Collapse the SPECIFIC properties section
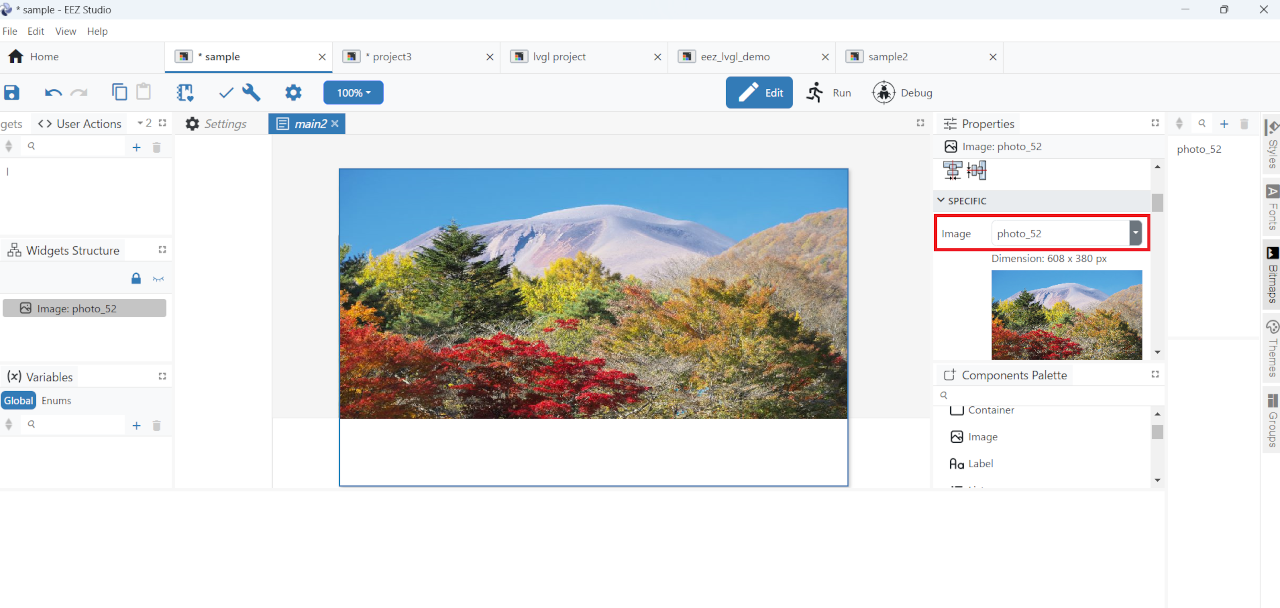The height and width of the screenshot is (608, 1280). 941,201
